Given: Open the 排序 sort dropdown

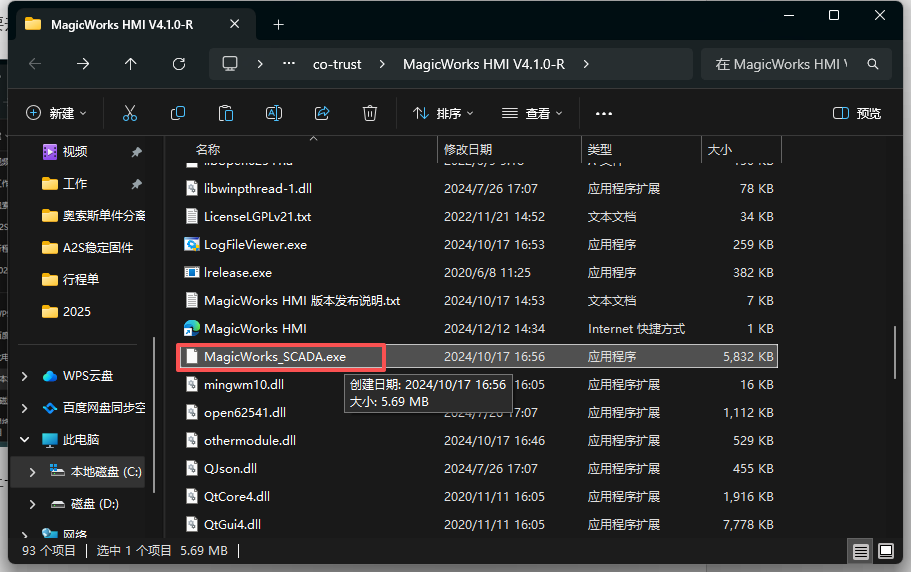Looking at the screenshot, I should tap(443, 113).
